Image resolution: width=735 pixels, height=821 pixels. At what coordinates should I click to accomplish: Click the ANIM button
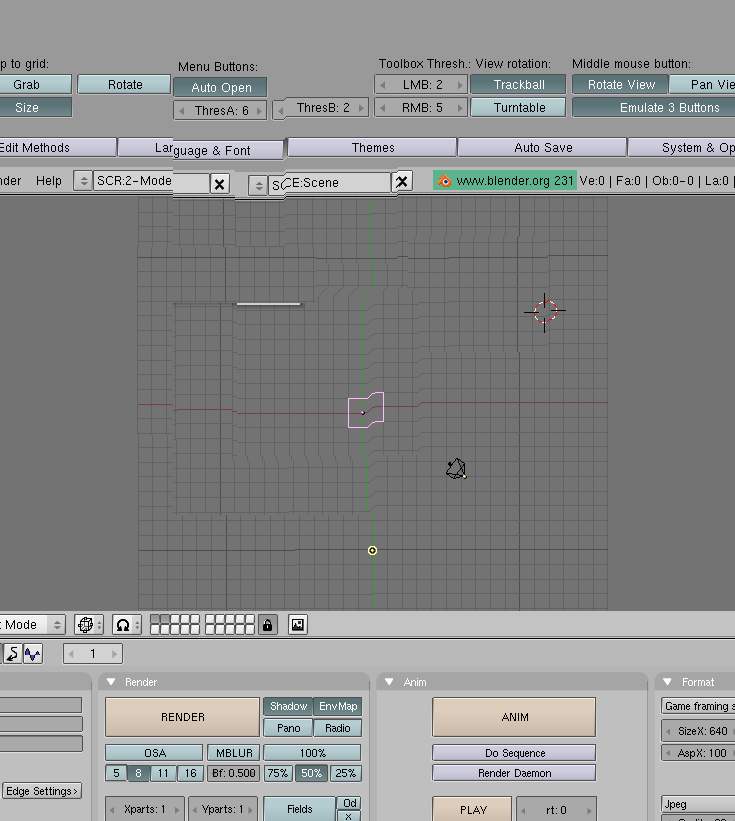pos(513,717)
